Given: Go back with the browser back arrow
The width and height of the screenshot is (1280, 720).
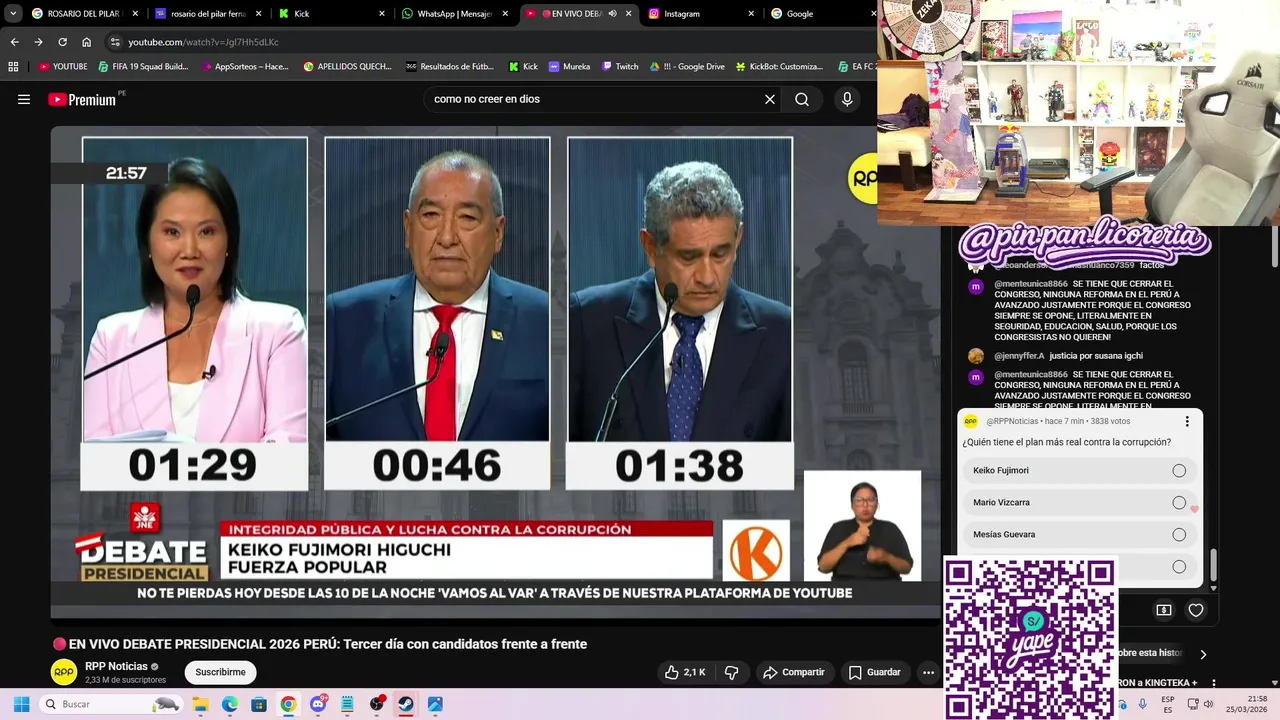Looking at the screenshot, I should [14, 42].
